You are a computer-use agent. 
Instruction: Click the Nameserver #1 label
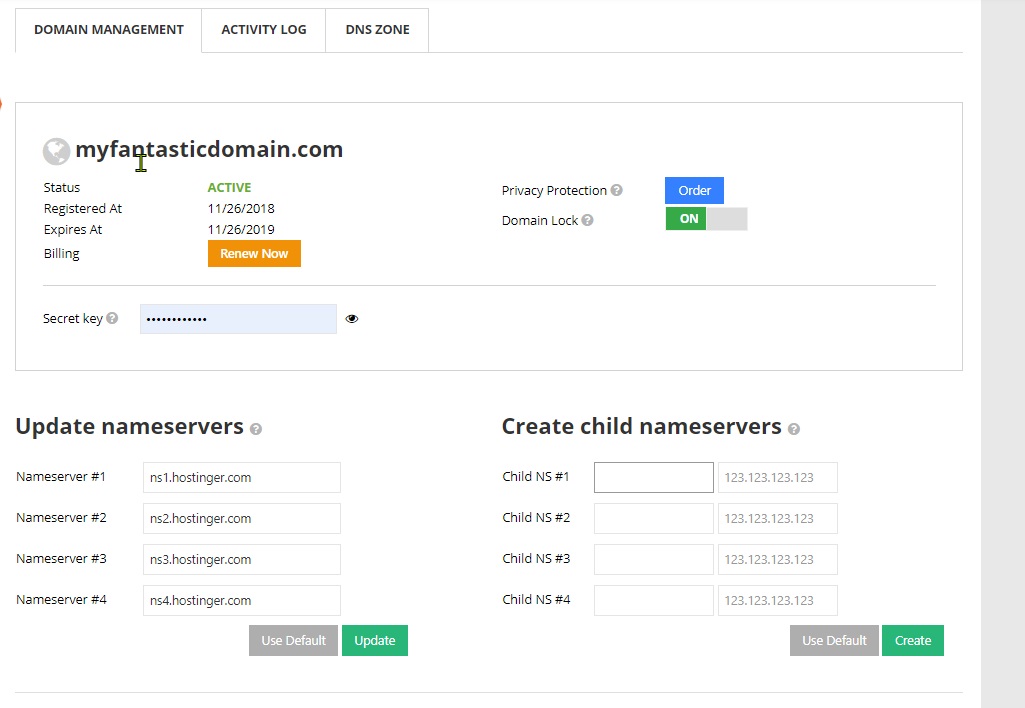(x=61, y=477)
